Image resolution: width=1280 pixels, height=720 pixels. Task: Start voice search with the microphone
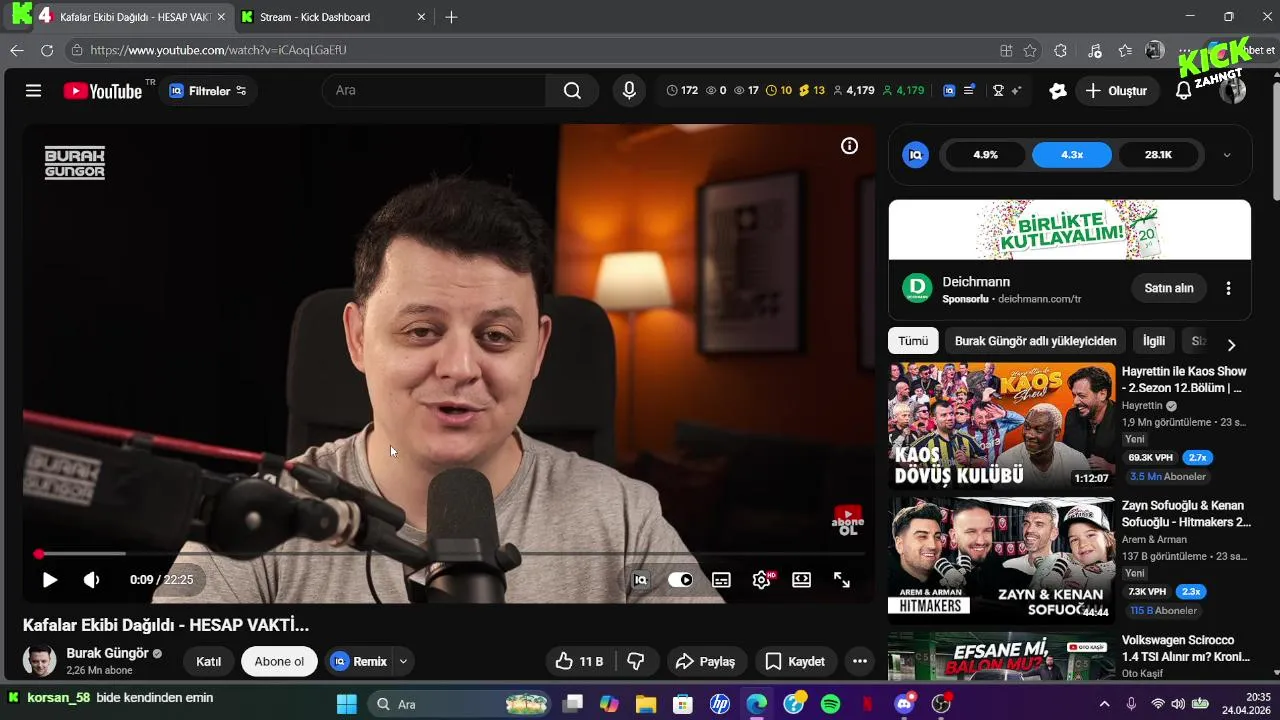coord(629,91)
